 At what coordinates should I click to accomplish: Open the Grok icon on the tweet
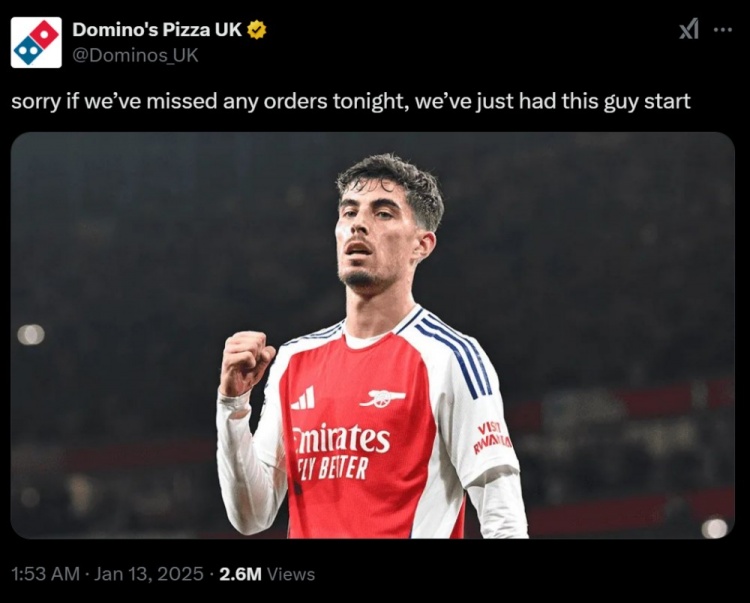click(x=689, y=30)
